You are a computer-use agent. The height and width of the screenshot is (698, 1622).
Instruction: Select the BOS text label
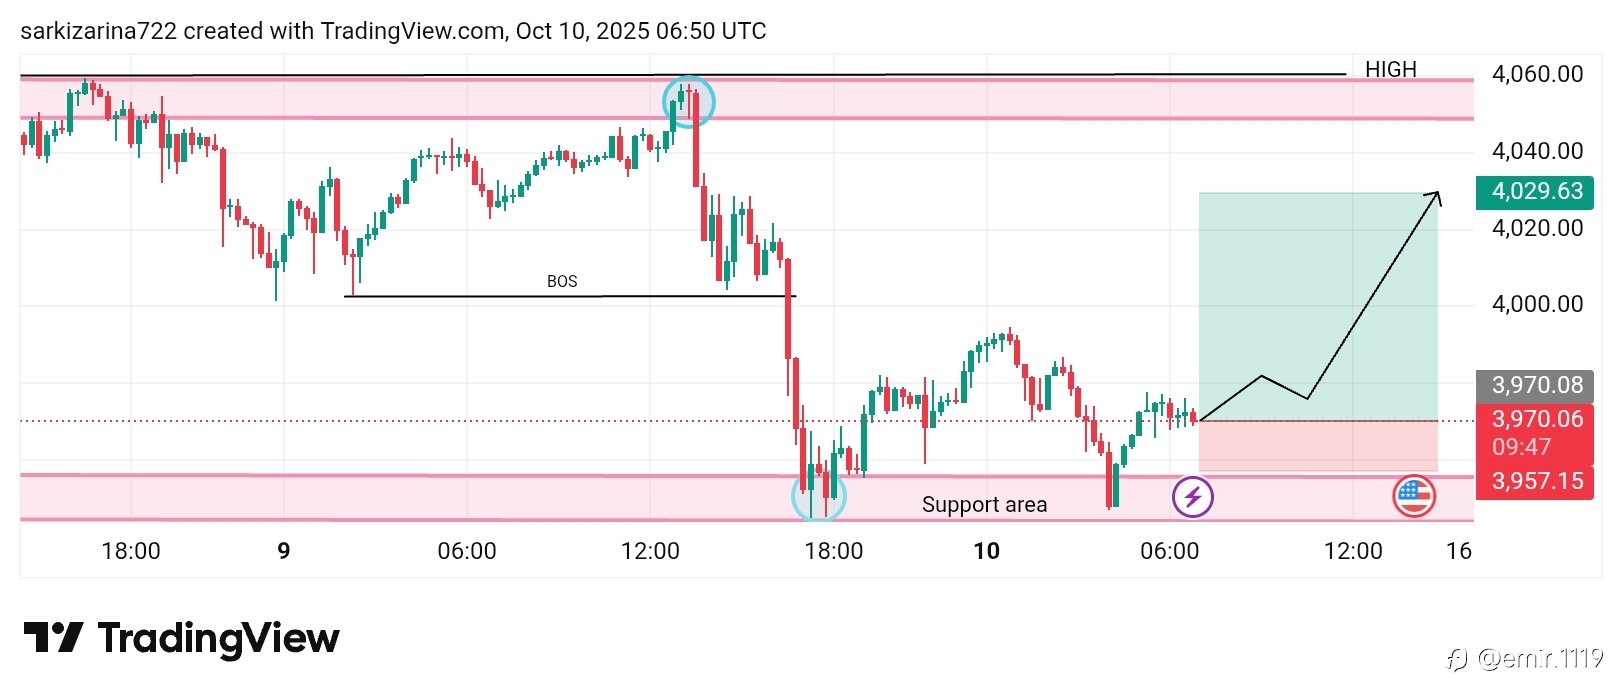[x=562, y=281]
